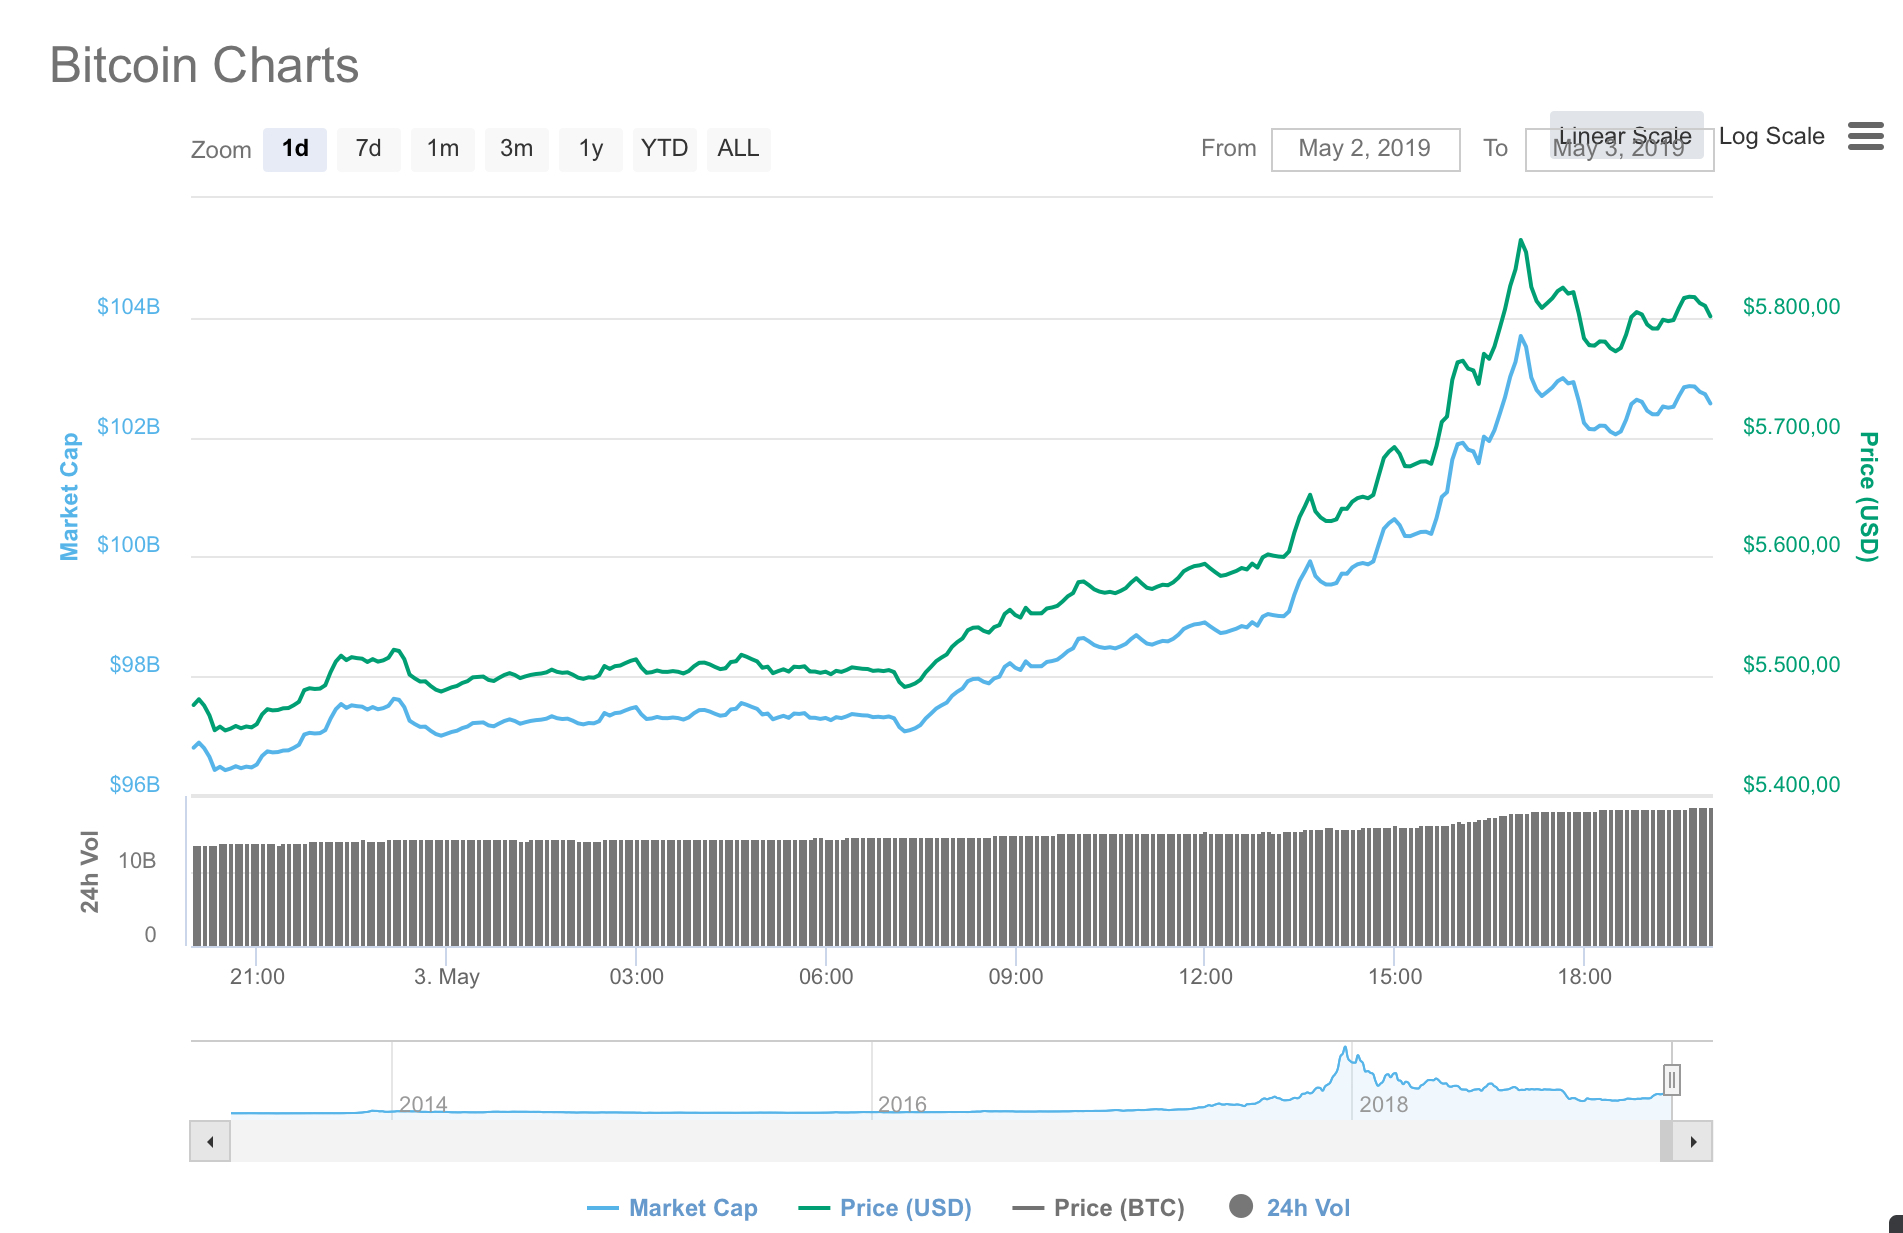Click the navigator range handle grip
This screenshot has height=1233, width=1903.
click(x=1671, y=1080)
